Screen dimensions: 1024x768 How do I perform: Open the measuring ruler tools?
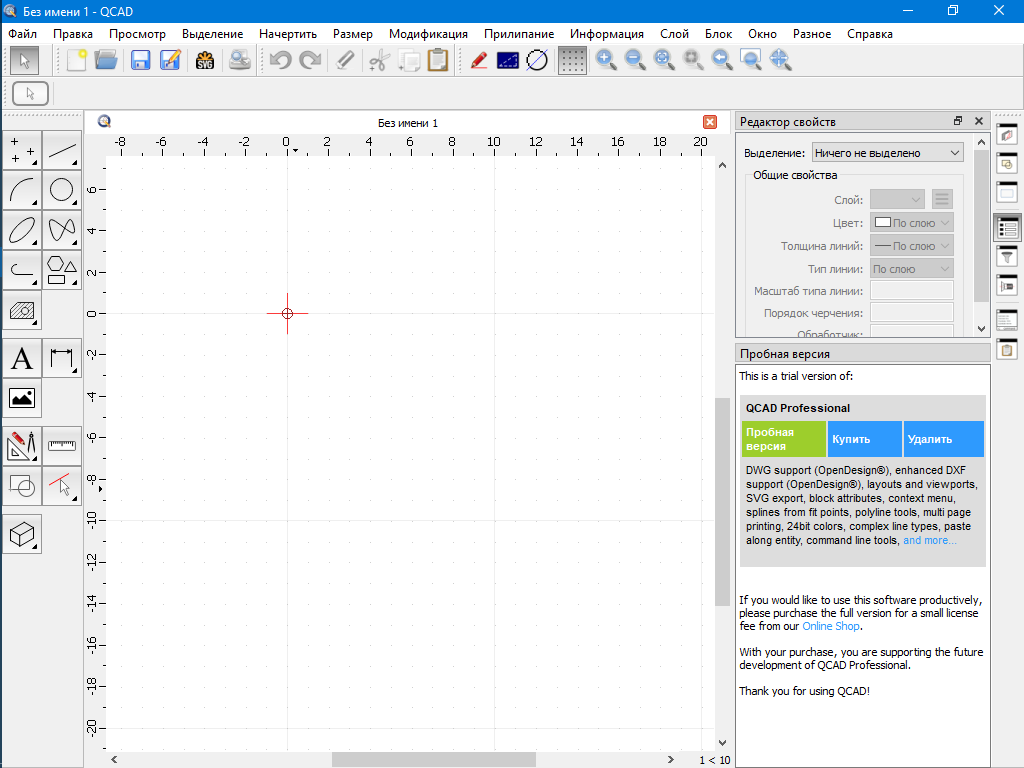(62, 446)
